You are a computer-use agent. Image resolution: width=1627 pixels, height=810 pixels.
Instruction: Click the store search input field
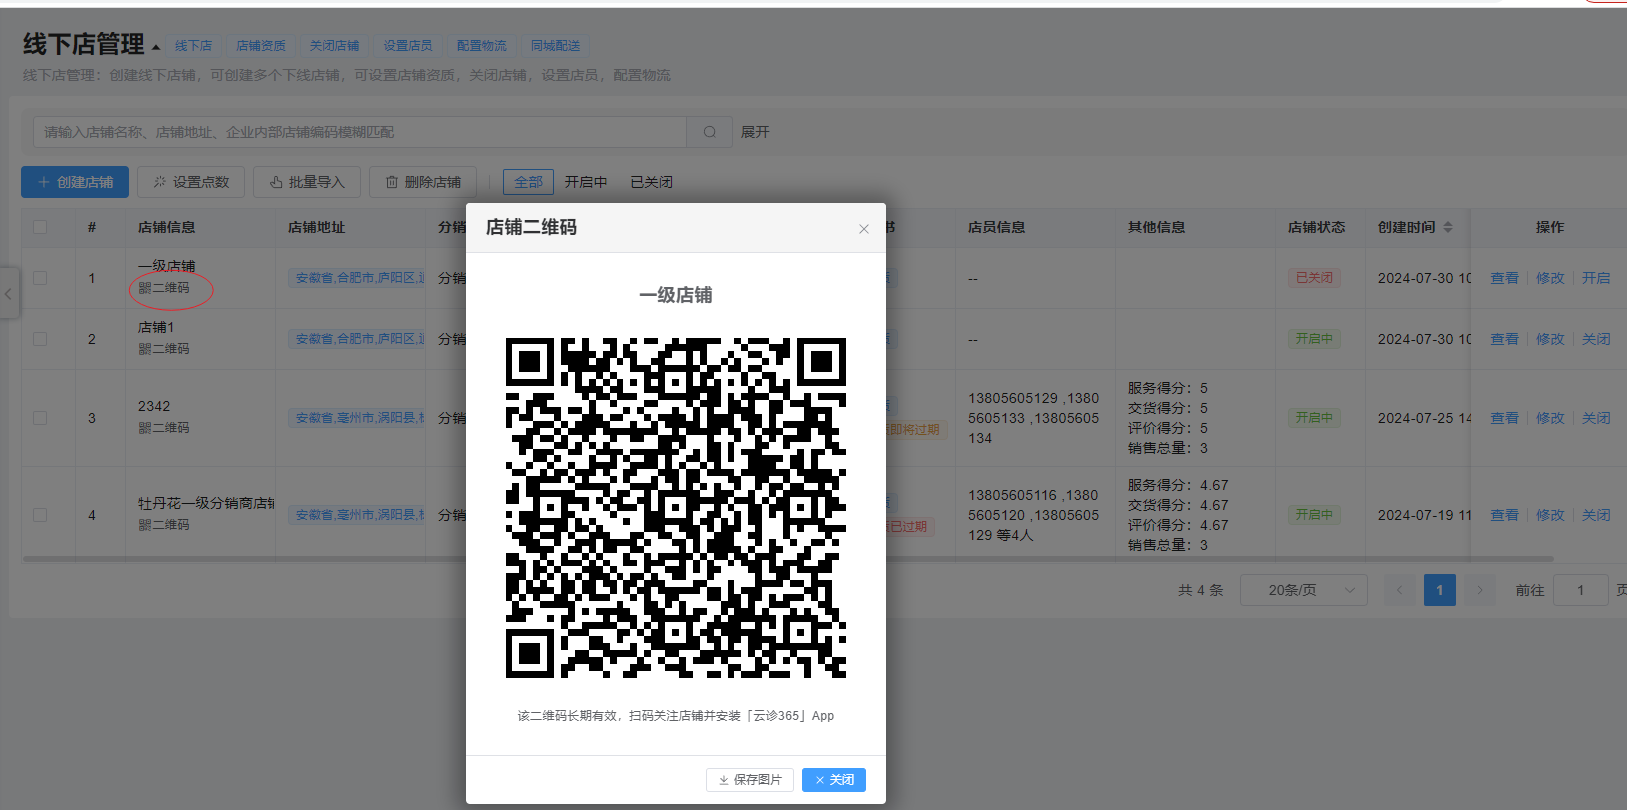tap(360, 132)
